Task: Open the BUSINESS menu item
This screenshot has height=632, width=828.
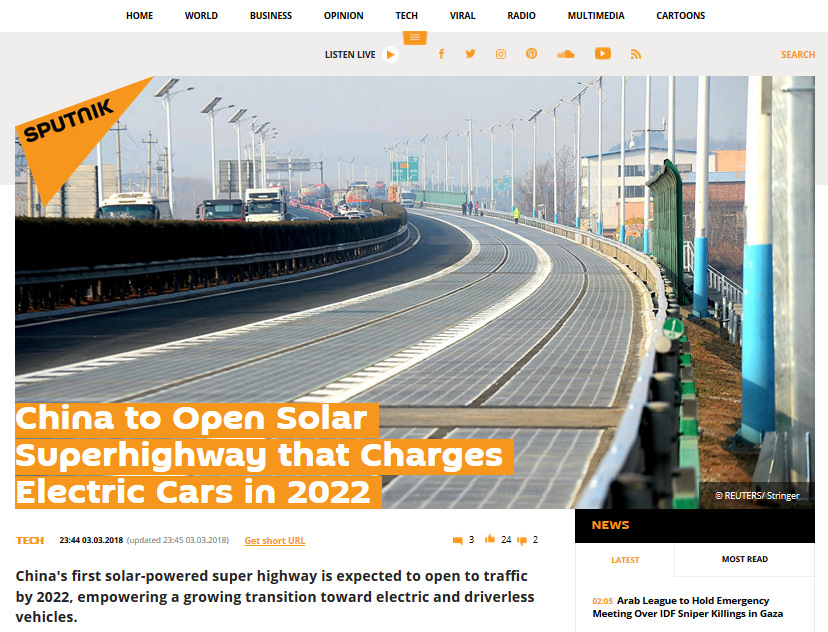Action: point(271,16)
